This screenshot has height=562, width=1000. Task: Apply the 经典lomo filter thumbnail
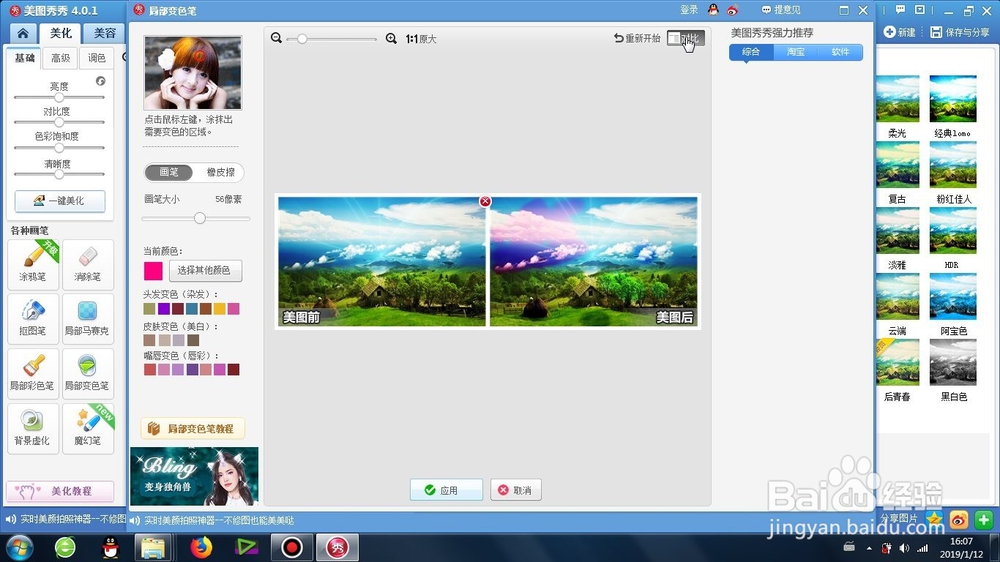pos(953,99)
